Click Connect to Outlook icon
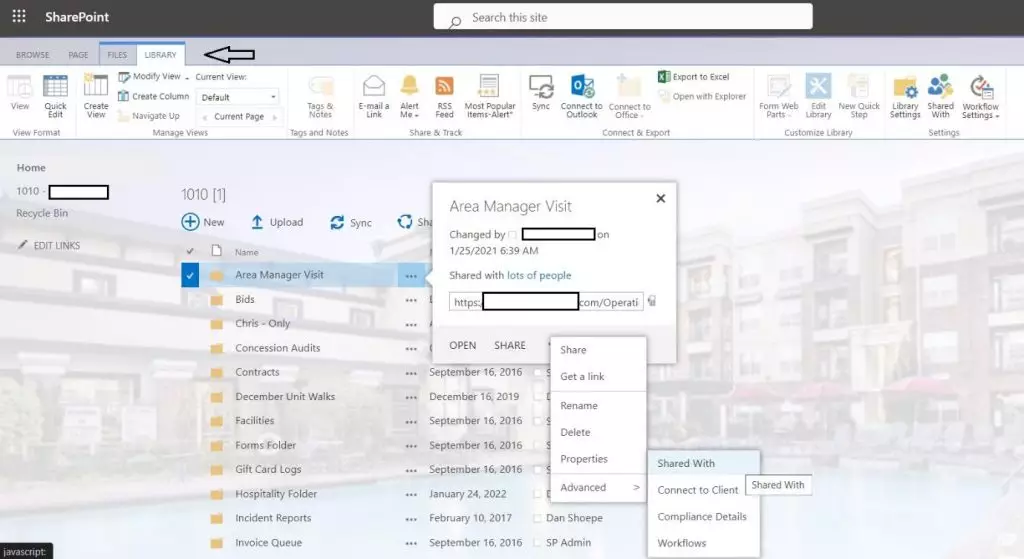 point(582,87)
